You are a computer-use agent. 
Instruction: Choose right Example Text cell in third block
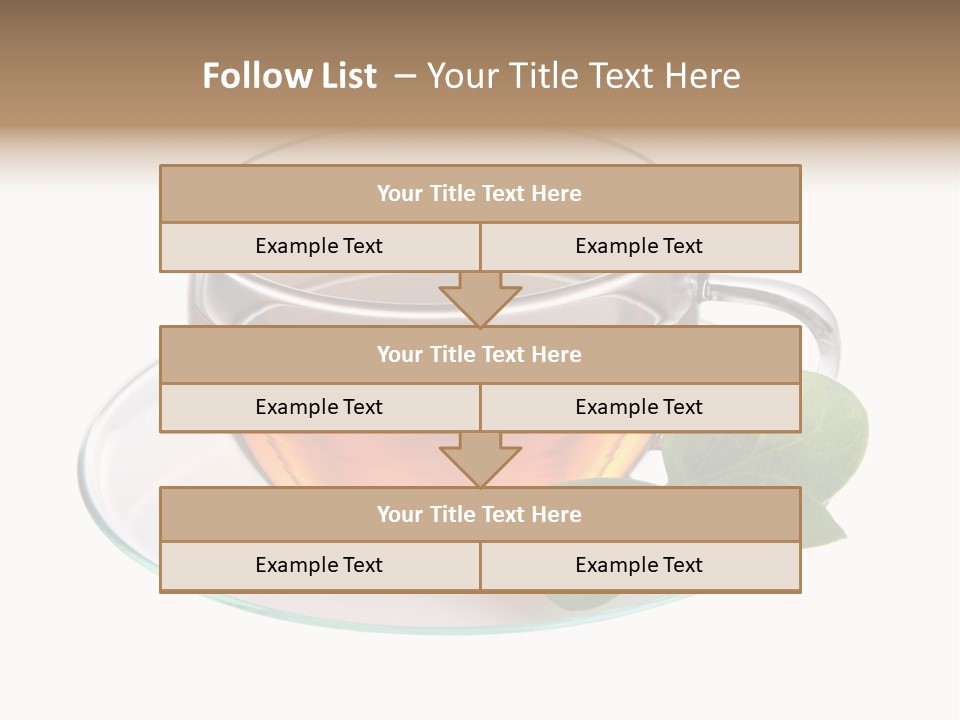pyautogui.click(x=639, y=566)
